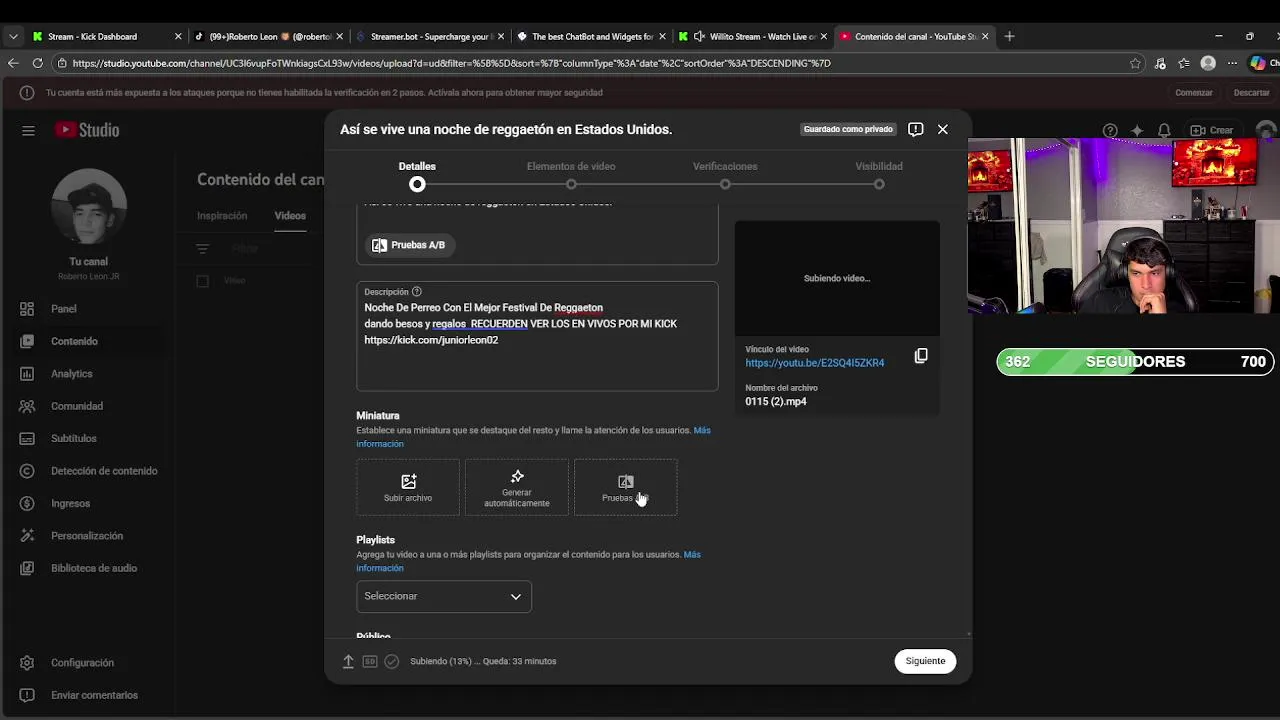1280x720 pixels.
Task: Select Generar automáticamente thumbnail option
Action: pyautogui.click(x=517, y=488)
